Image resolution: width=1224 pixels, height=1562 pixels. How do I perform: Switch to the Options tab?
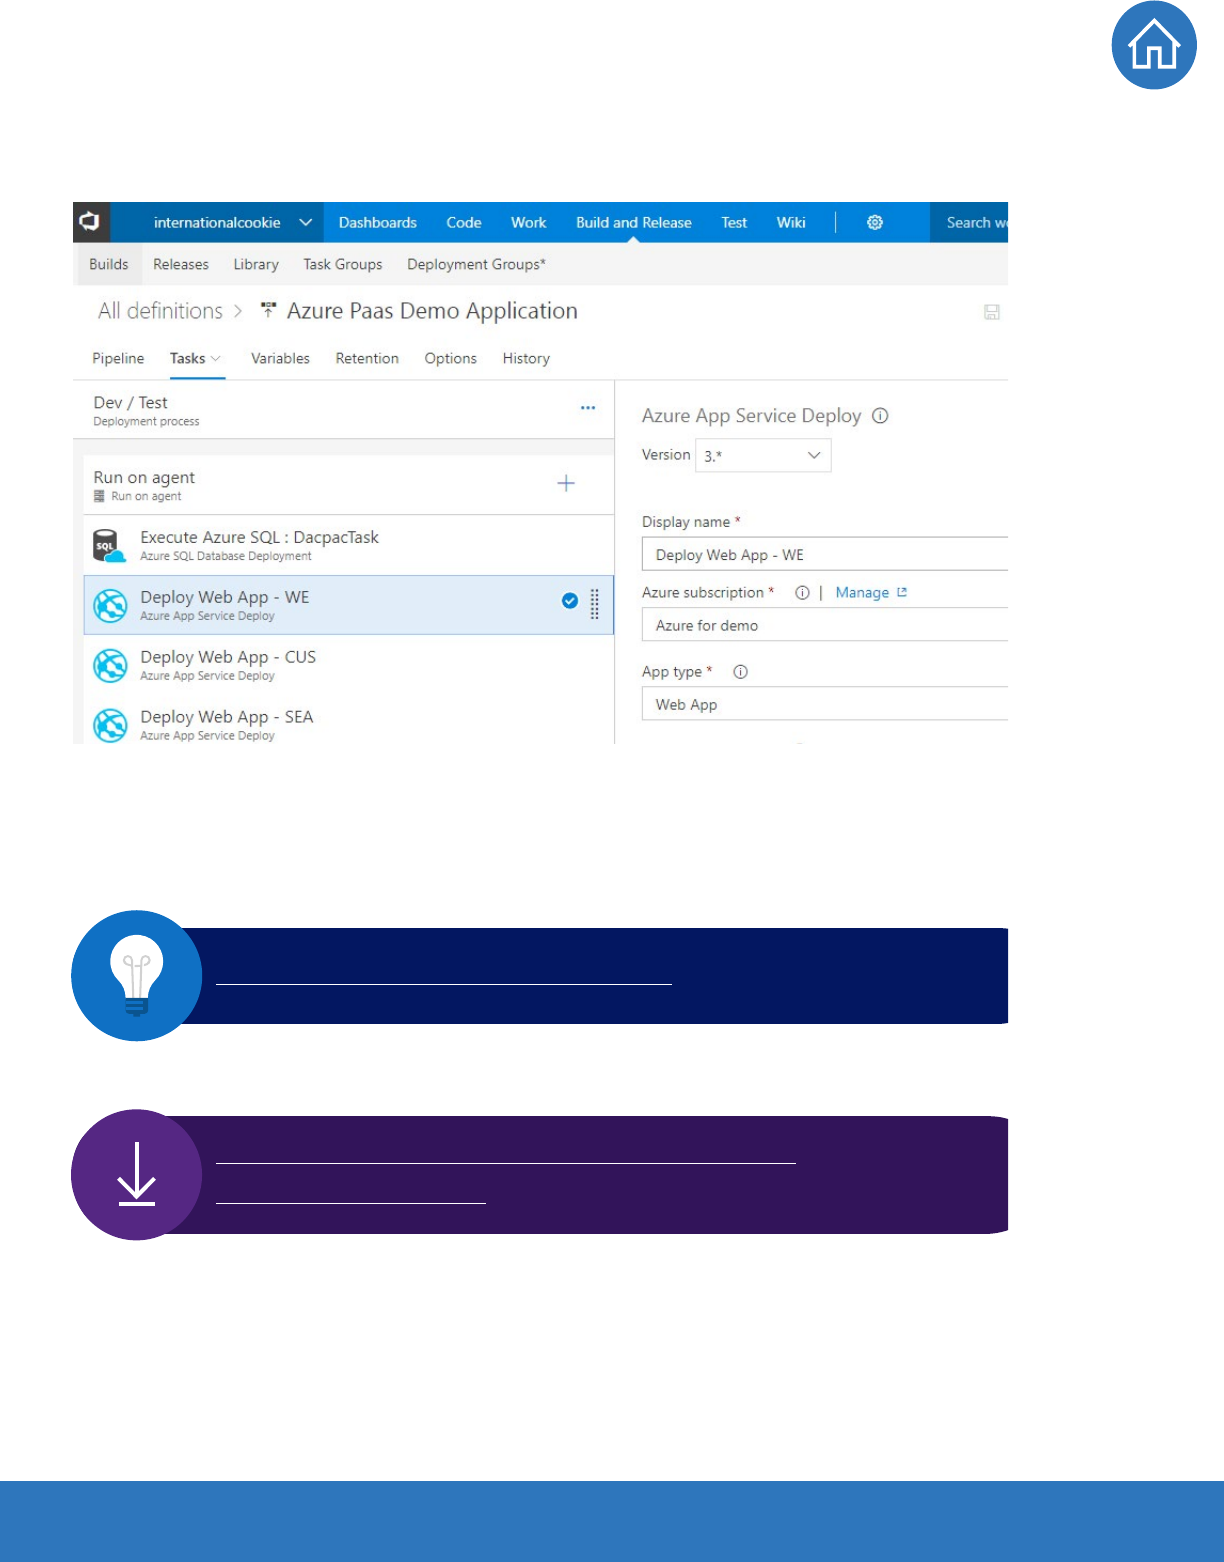[x=451, y=359]
